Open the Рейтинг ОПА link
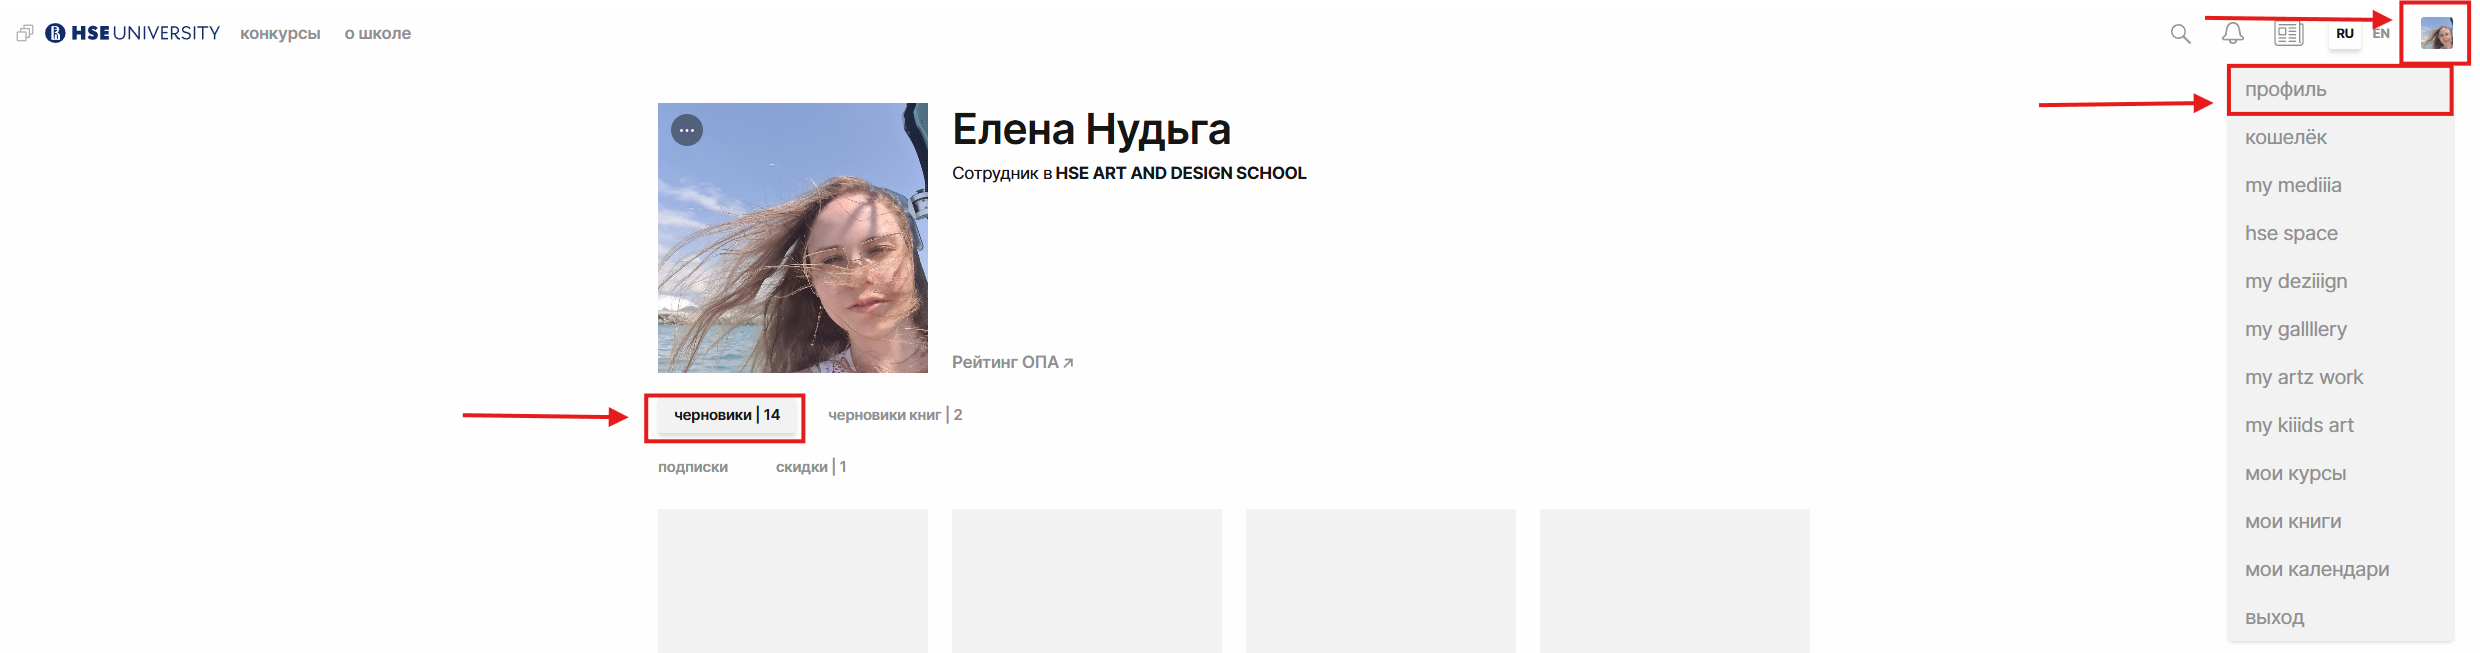This screenshot has height=653, width=2480. [1012, 362]
